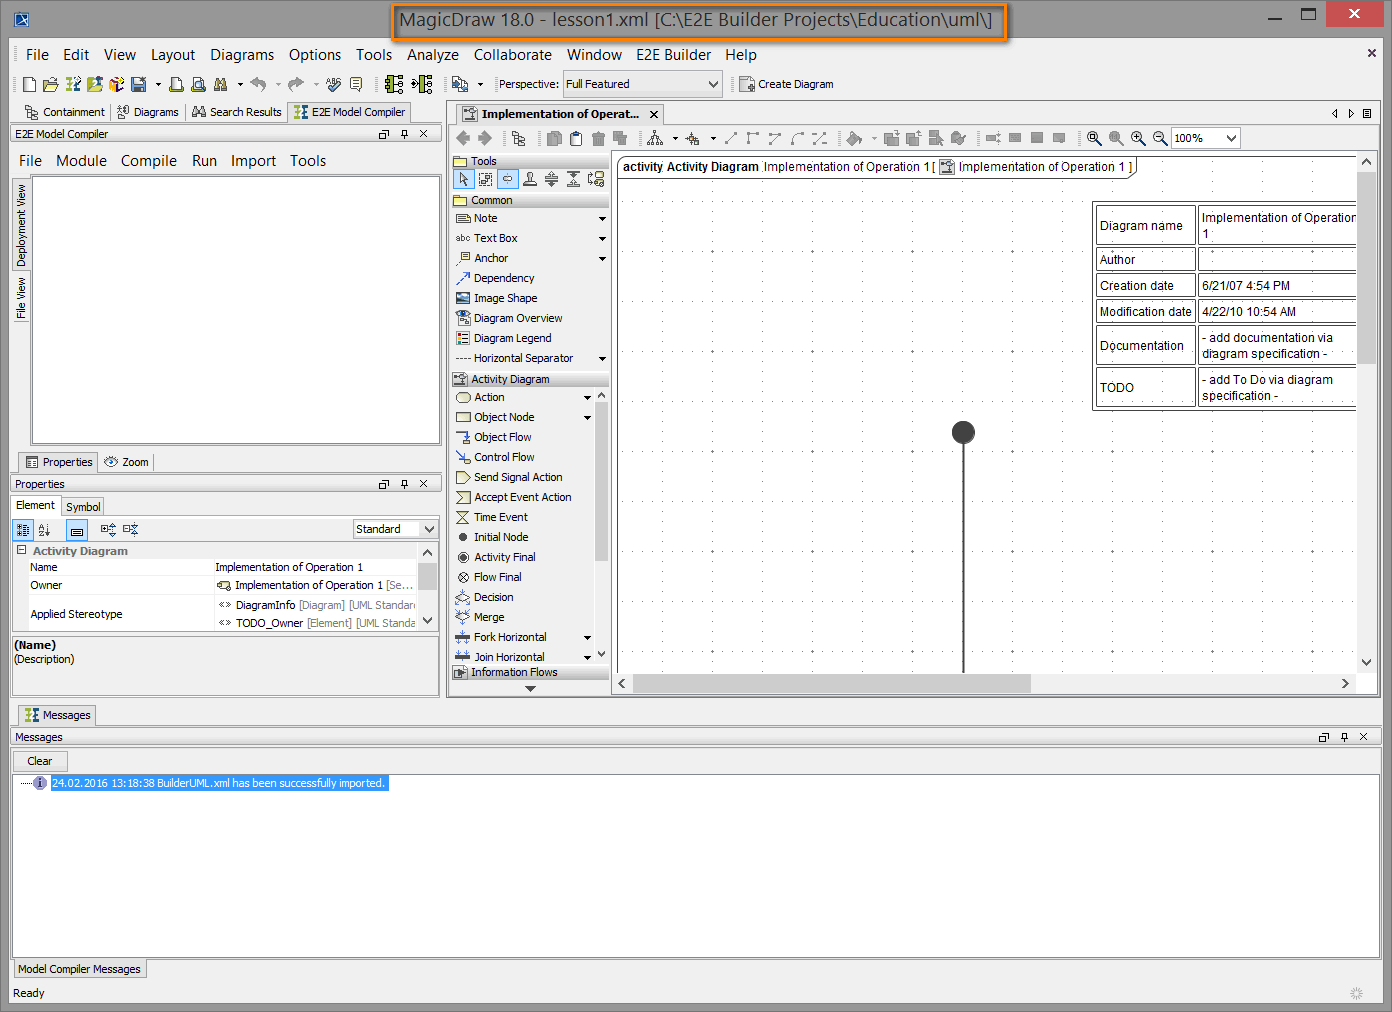Switch to the Diagrams tab
This screenshot has width=1392, height=1012.
147,112
